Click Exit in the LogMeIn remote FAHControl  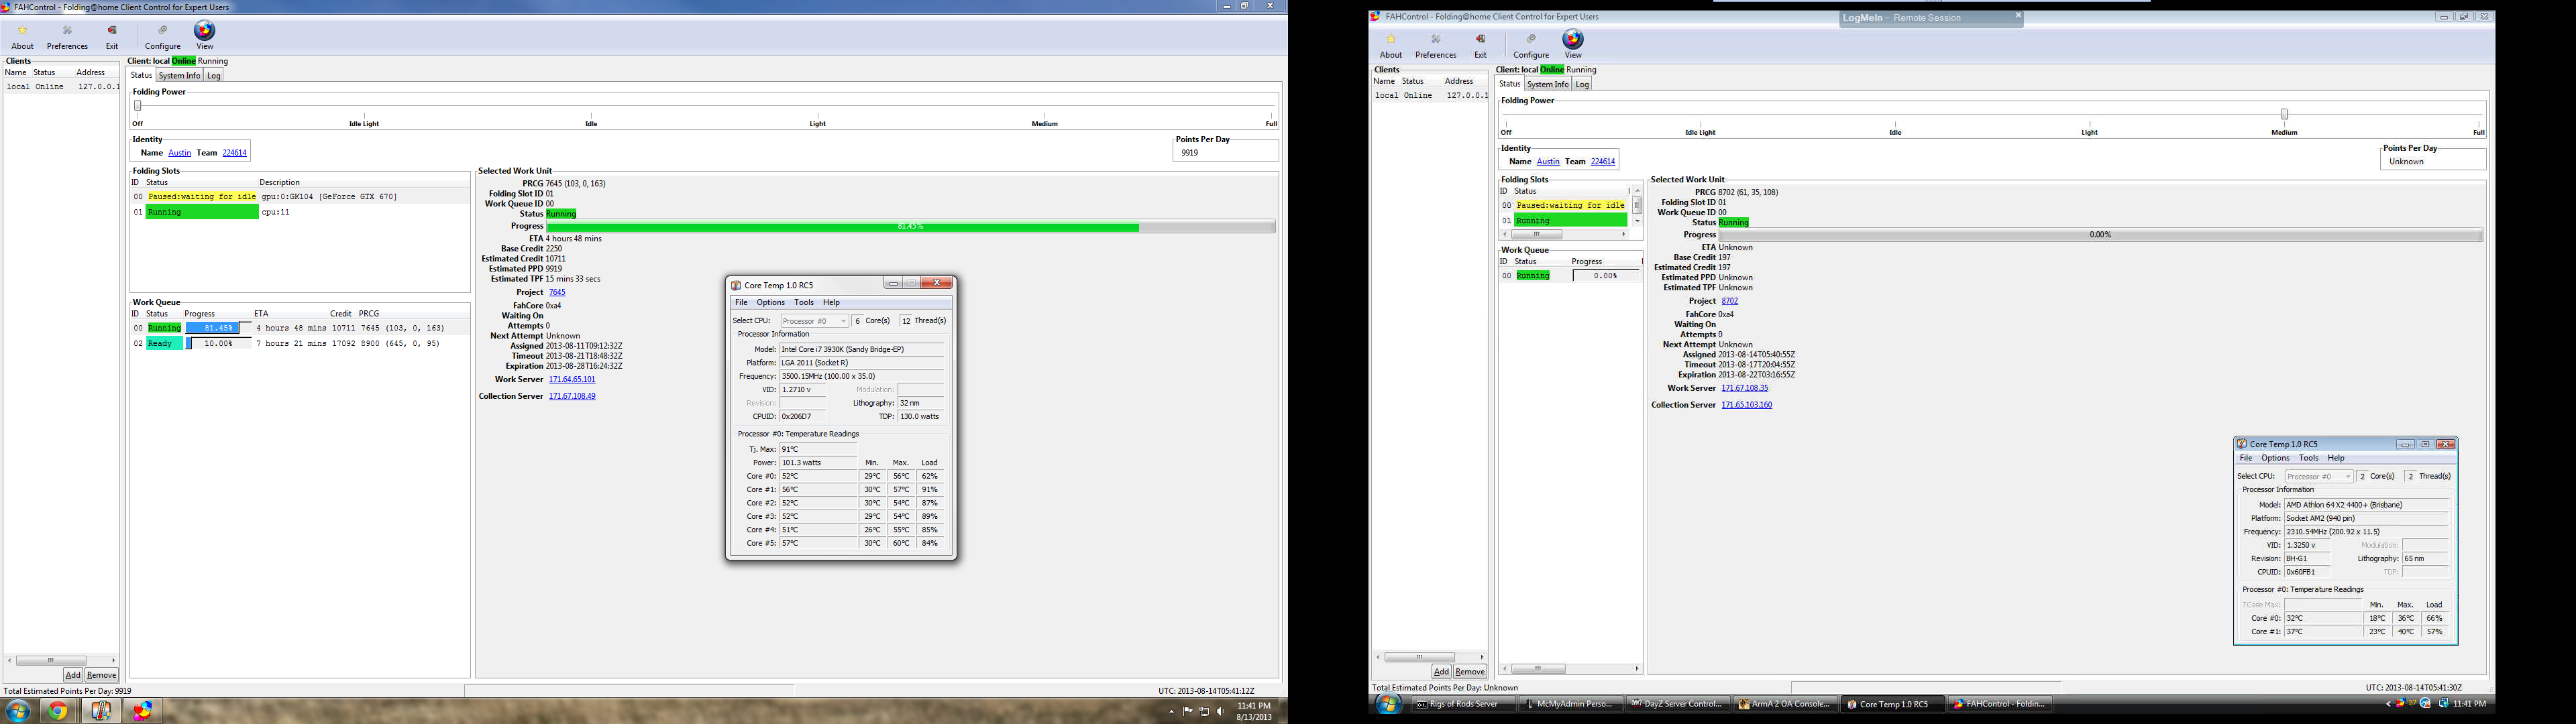pyautogui.click(x=1480, y=46)
